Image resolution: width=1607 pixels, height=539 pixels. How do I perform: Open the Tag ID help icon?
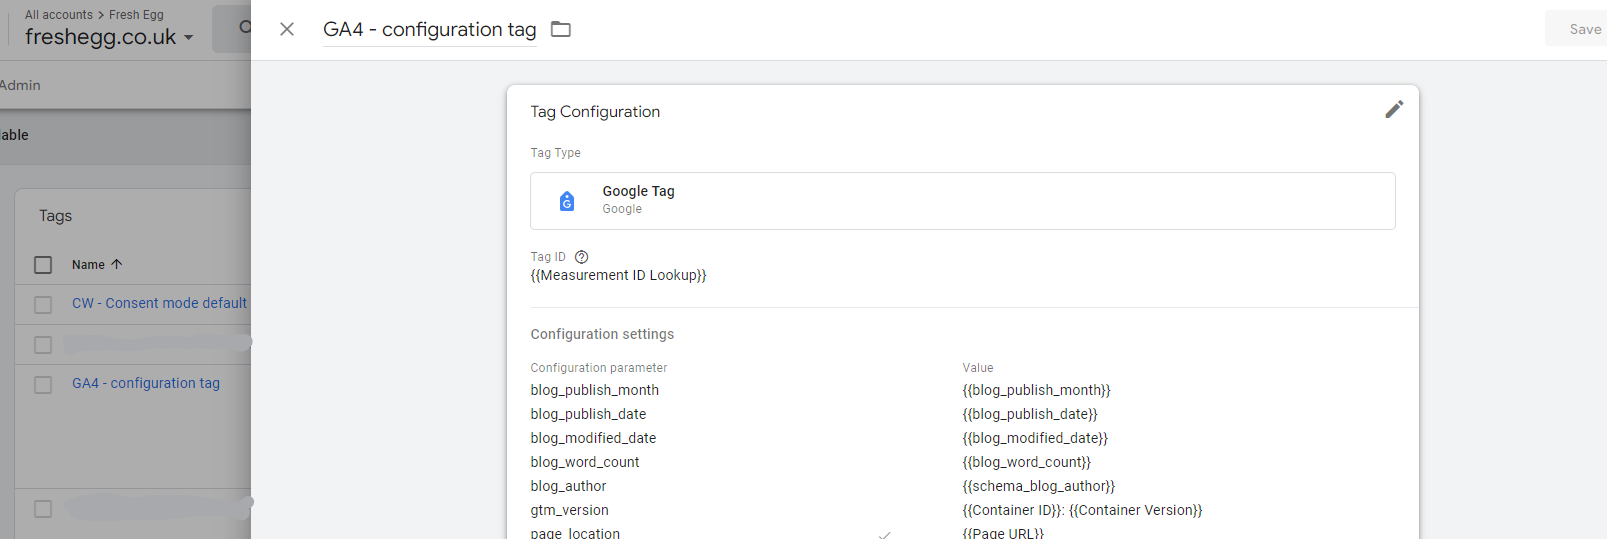(x=582, y=257)
